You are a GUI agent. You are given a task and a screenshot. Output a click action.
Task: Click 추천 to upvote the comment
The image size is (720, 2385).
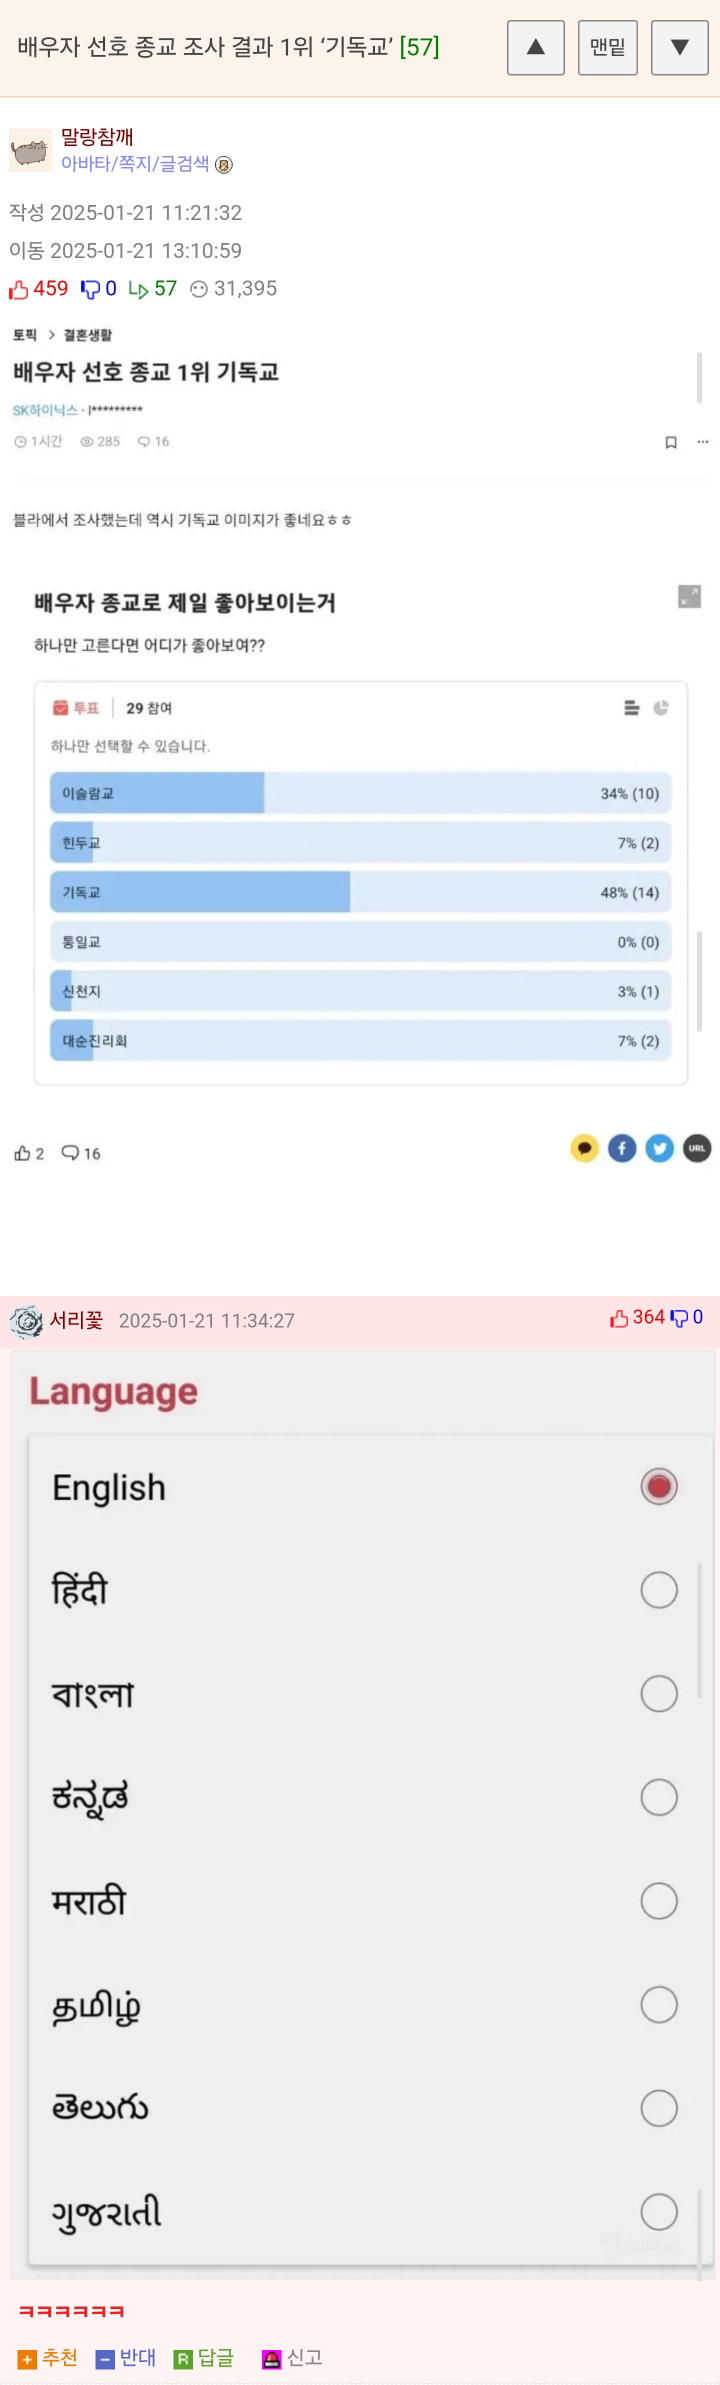[x=48, y=2358]
